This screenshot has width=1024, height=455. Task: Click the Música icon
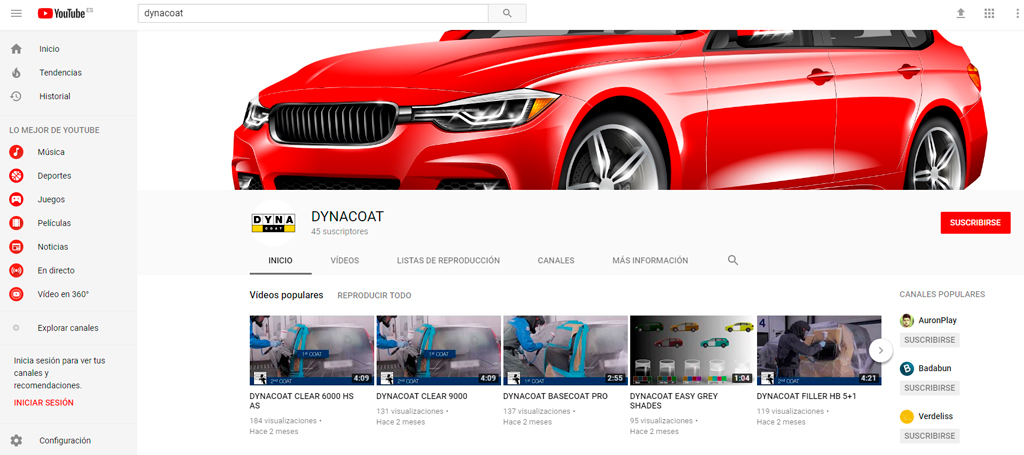coord(16,152)
